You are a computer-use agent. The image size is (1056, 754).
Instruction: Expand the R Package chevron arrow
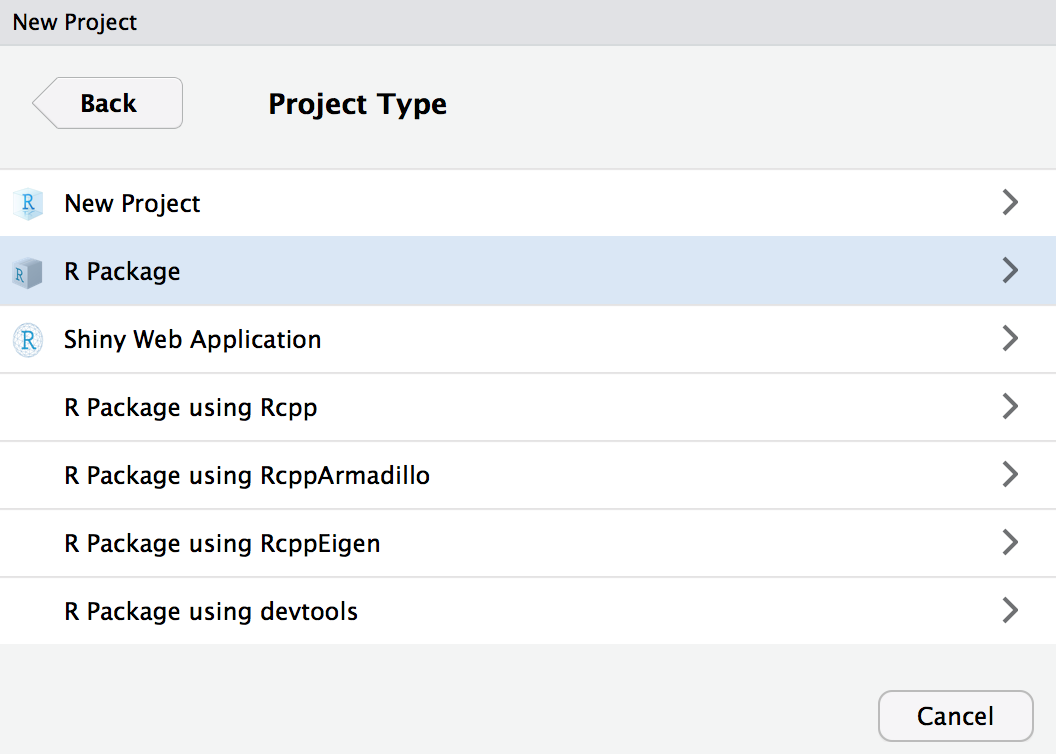coord(1010,271)
